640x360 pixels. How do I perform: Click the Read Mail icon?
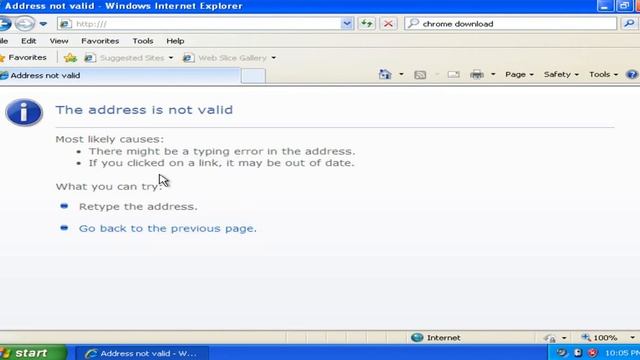(x=453, y=75)
